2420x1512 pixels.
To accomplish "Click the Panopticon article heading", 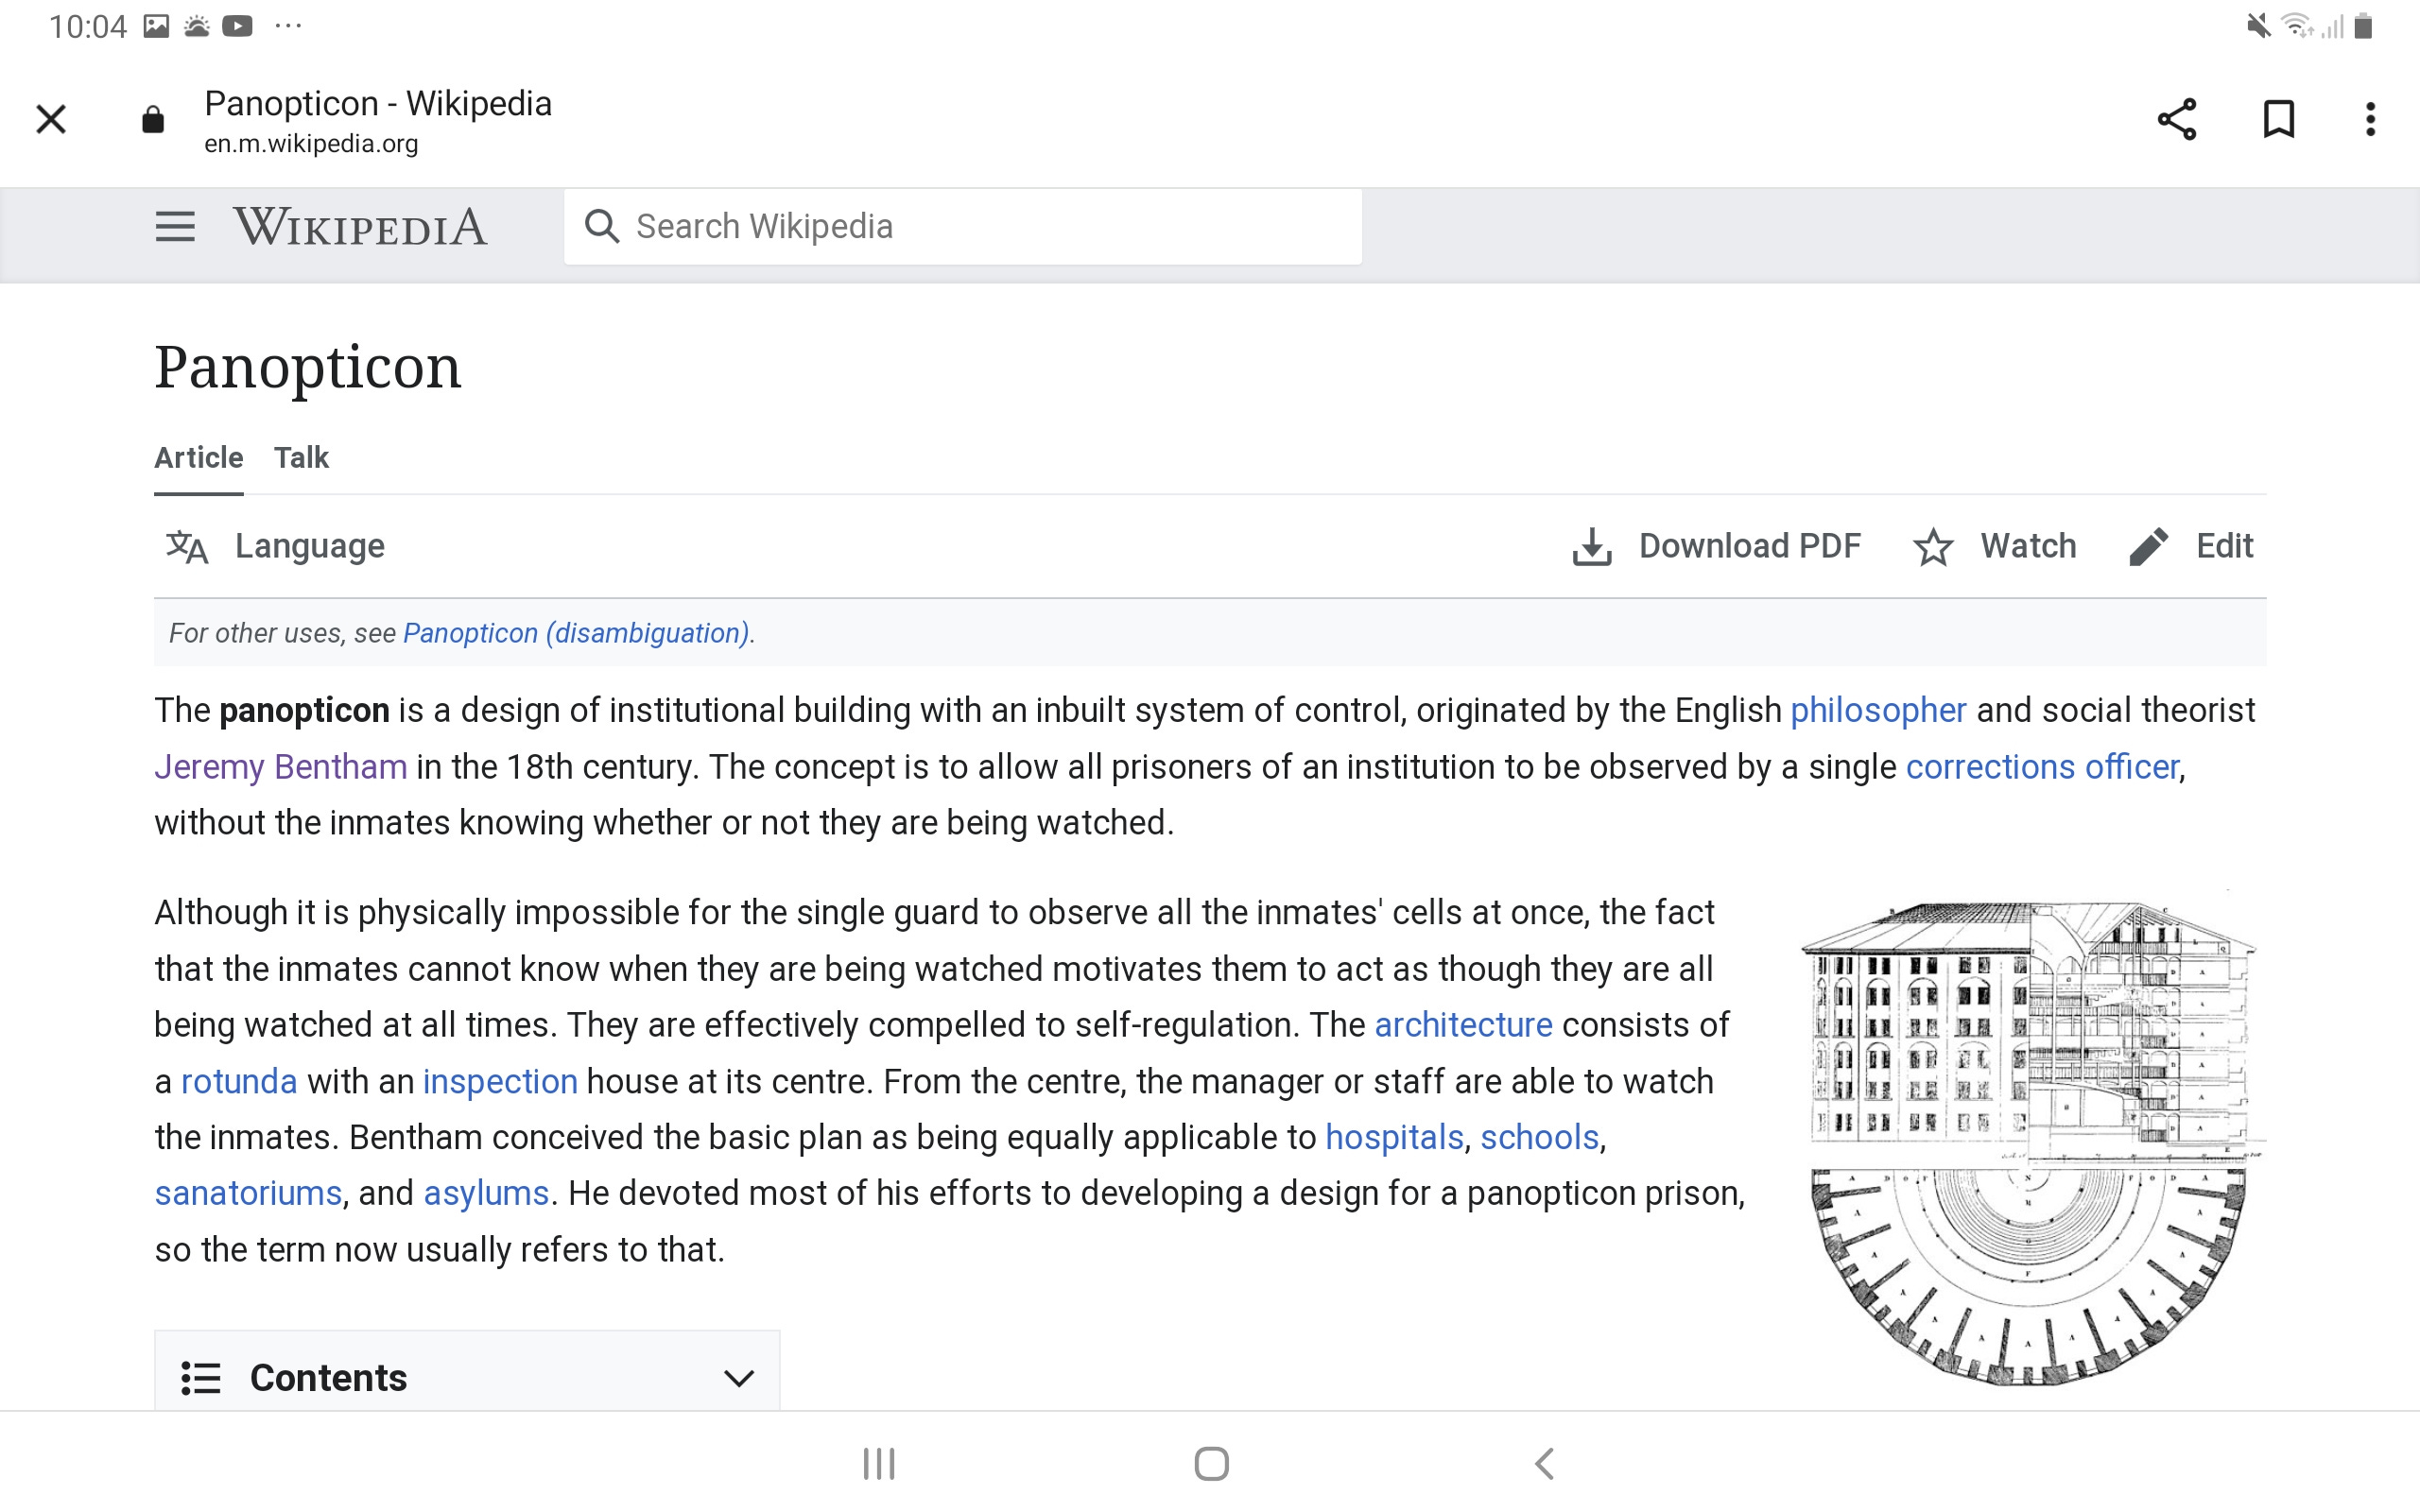I will tap(308, 367).
